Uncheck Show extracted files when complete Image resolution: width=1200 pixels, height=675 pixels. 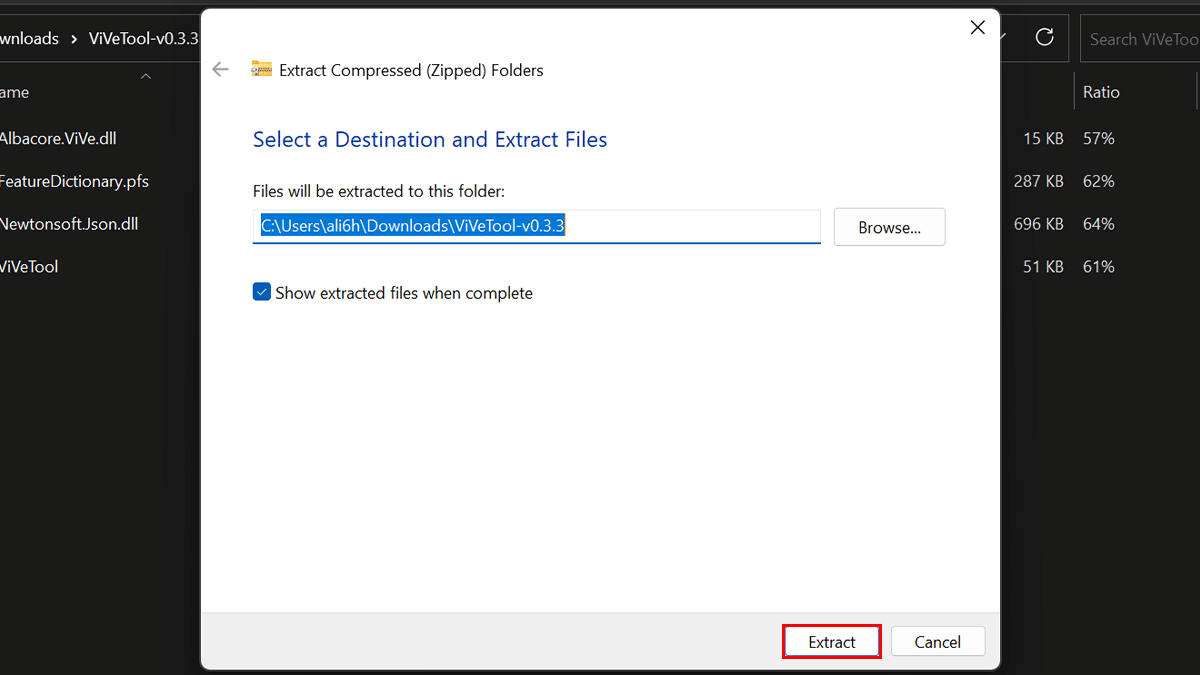pos(262,292)
